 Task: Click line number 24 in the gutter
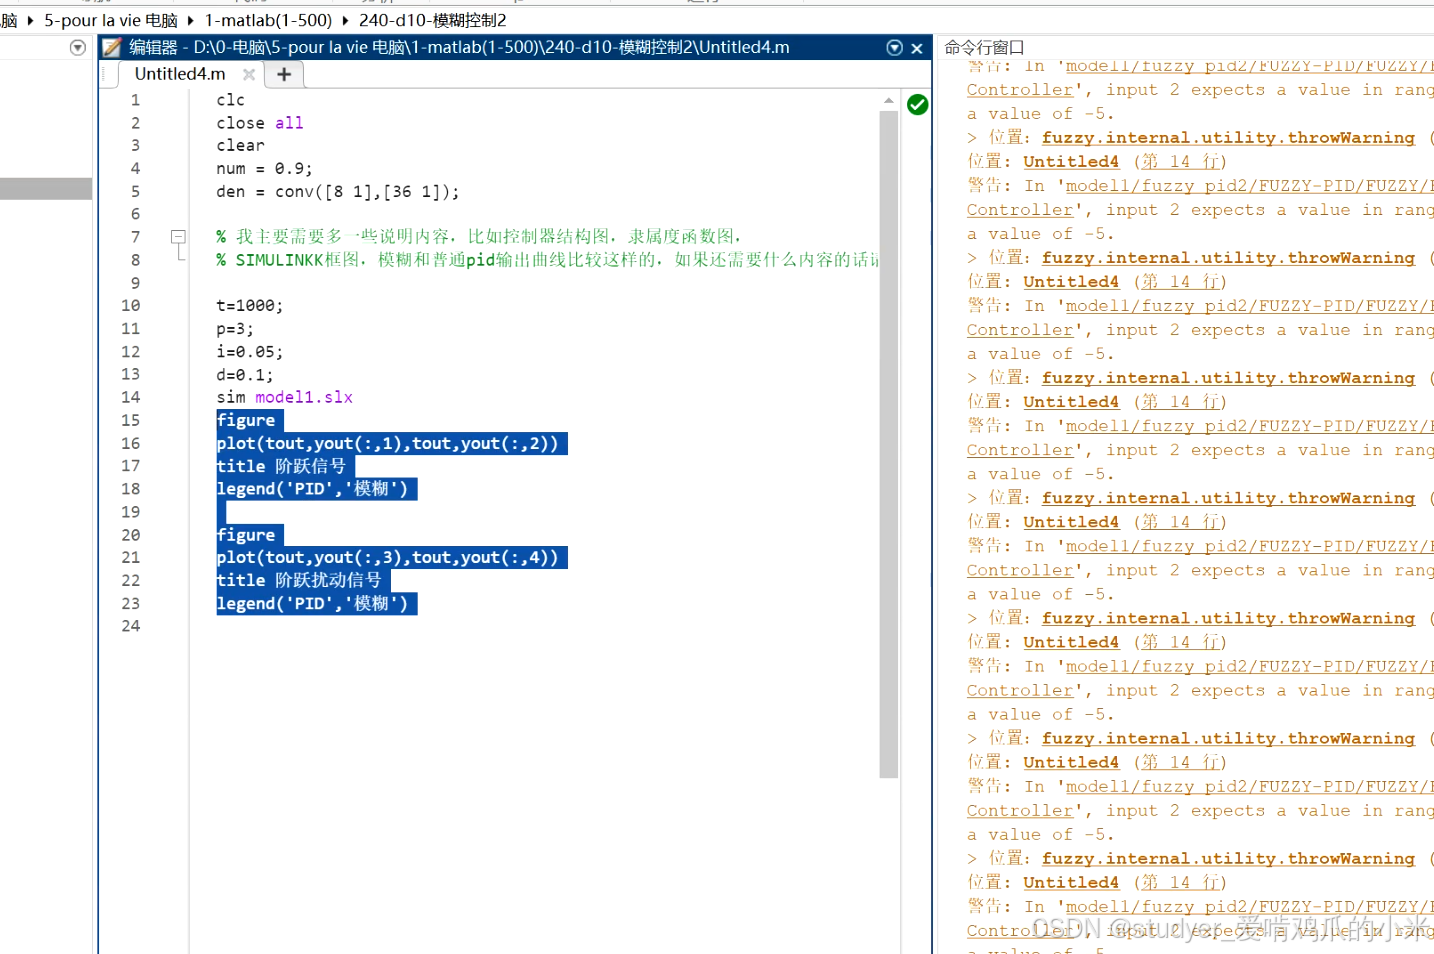point(131,626)
